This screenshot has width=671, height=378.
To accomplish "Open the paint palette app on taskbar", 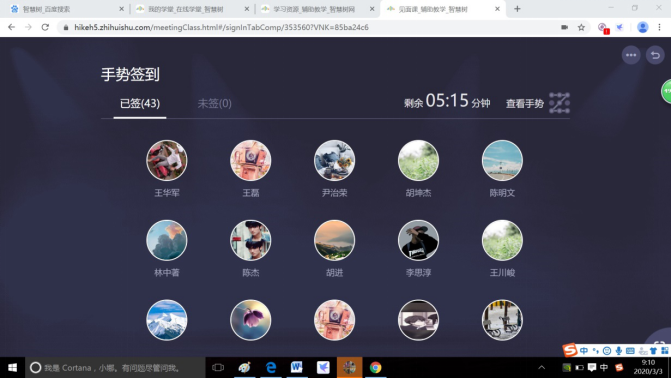I will tap(244, 368).
